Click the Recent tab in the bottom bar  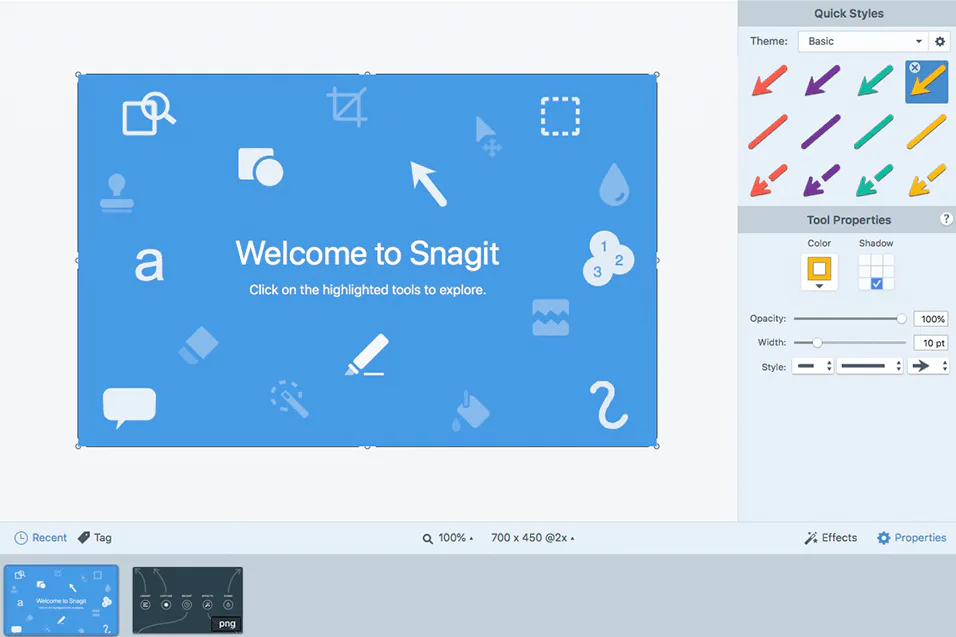tap(40, 537)
